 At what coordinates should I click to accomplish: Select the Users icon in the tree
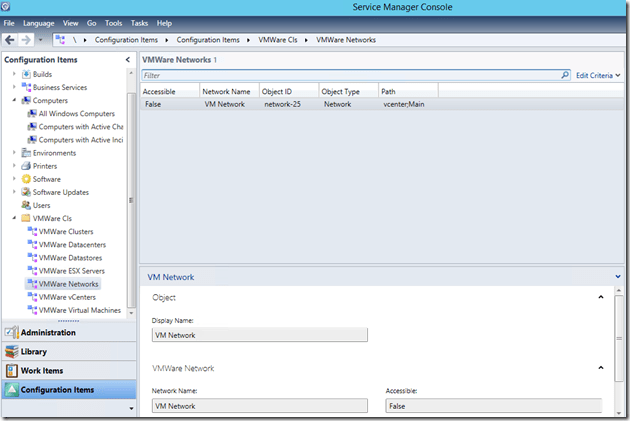tap(26, 205)
